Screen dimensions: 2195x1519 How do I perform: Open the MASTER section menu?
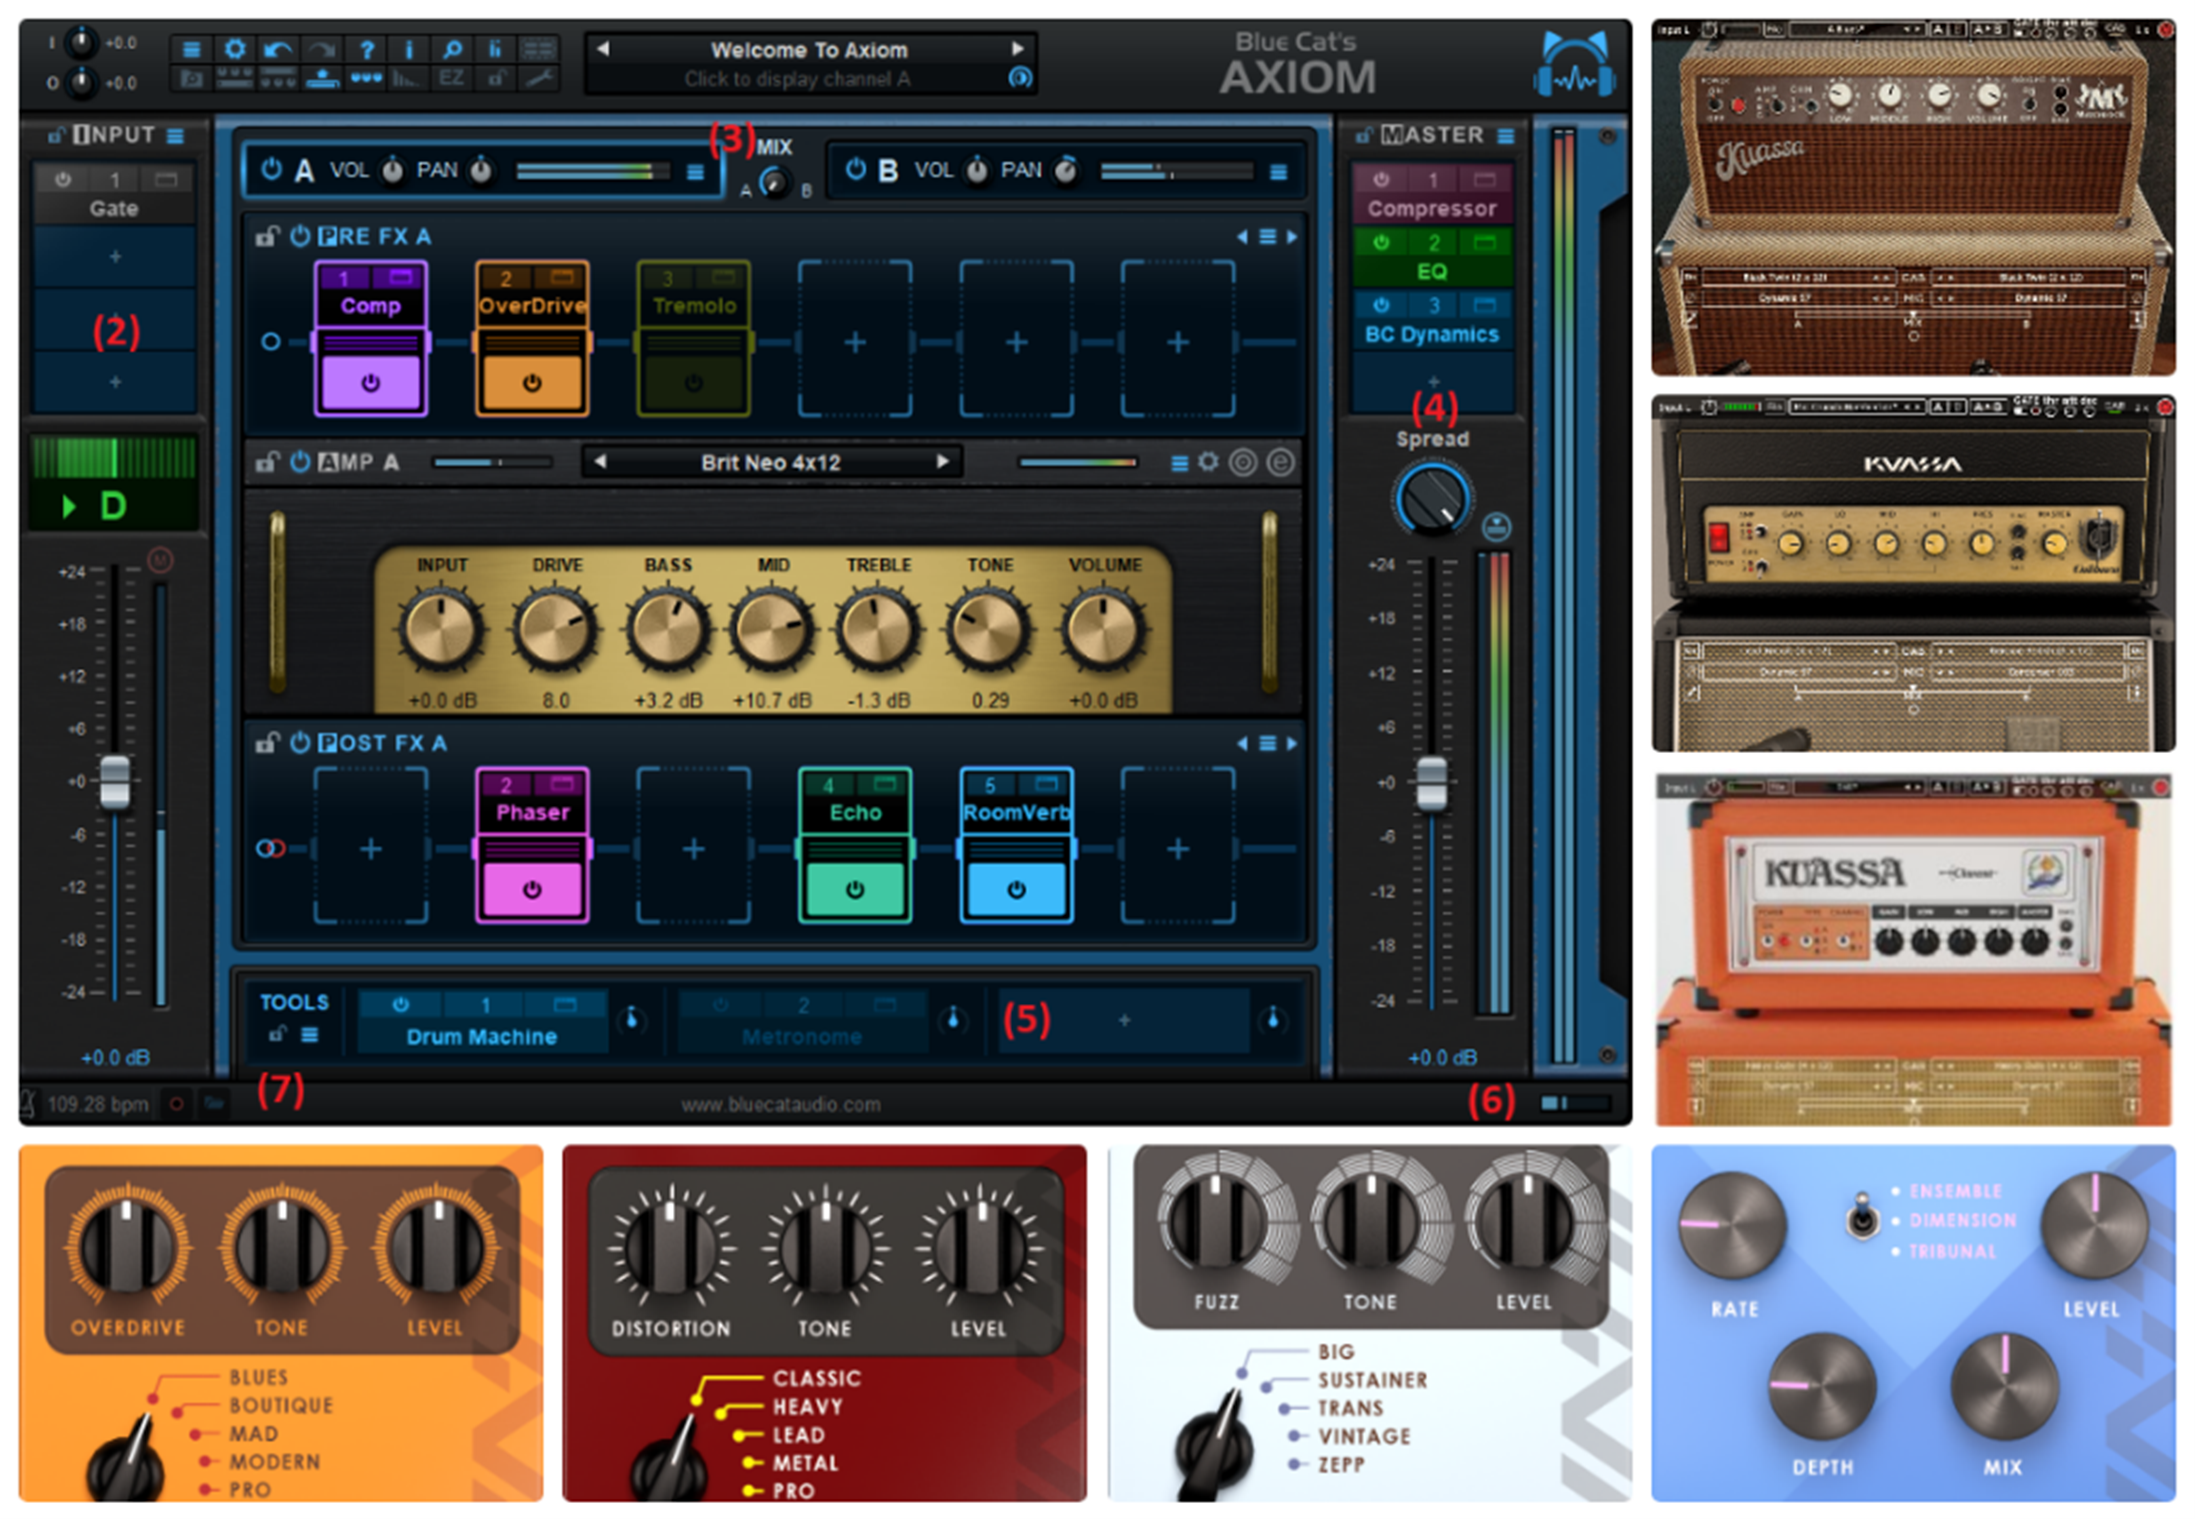(1505, 136)
